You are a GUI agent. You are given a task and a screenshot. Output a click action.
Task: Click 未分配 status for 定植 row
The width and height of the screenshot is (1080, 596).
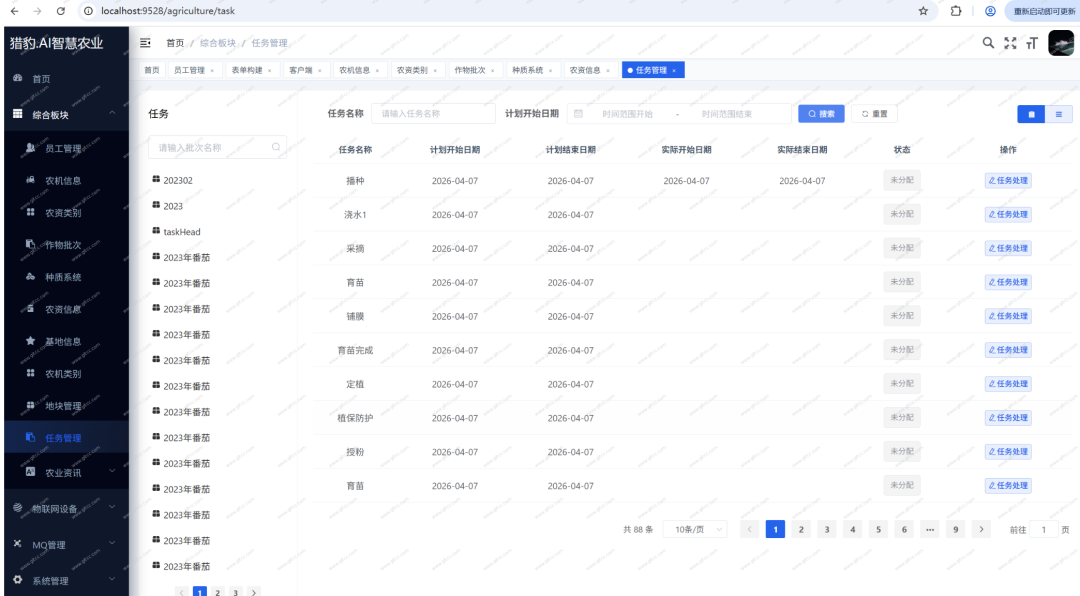(902, 384)
